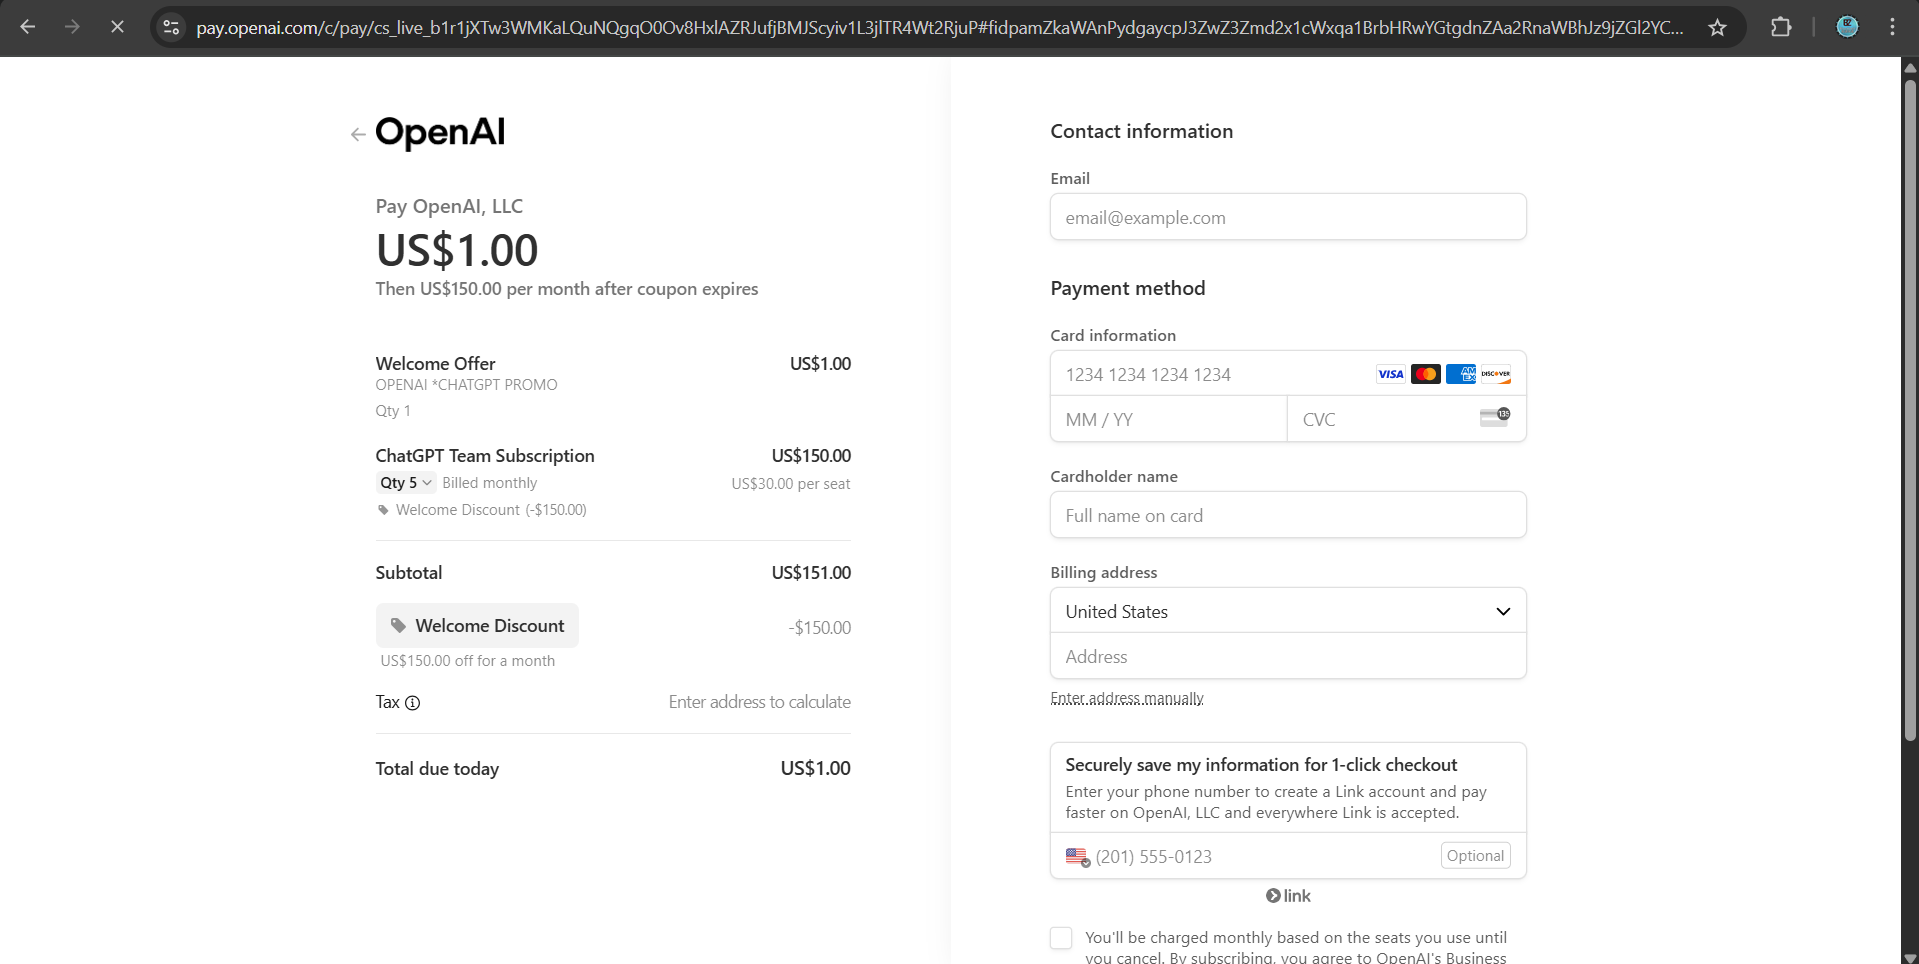Image resolution: width=1919 pixels, height=964 pixels.
Task: Click the US flag phone country selector
Action: (1077, 857)
